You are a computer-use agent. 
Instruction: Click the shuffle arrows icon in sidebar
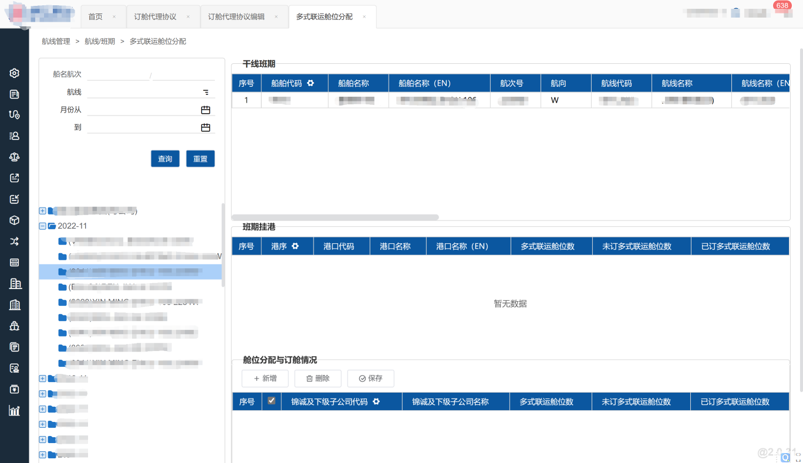[x=14, y=241]
